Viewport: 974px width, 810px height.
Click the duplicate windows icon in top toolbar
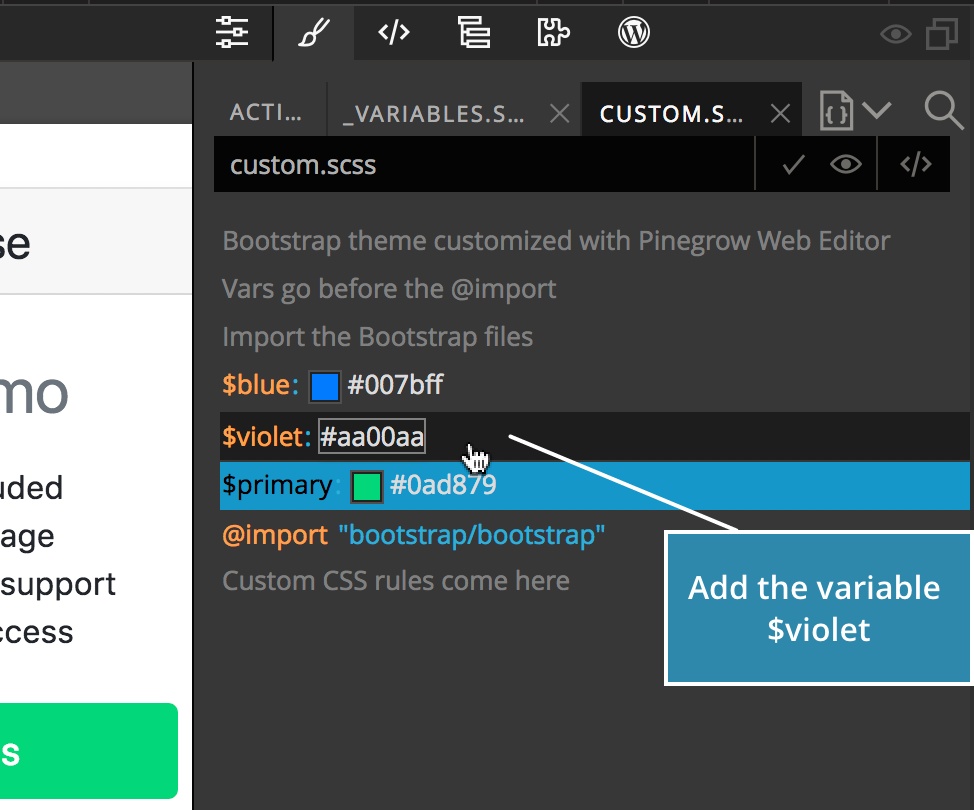pos(942,34)
